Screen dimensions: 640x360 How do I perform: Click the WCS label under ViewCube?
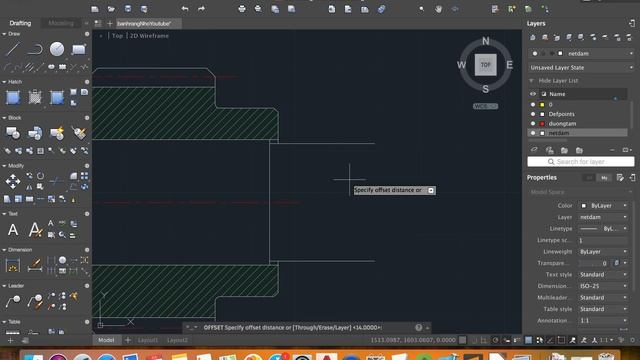point(485,106)
